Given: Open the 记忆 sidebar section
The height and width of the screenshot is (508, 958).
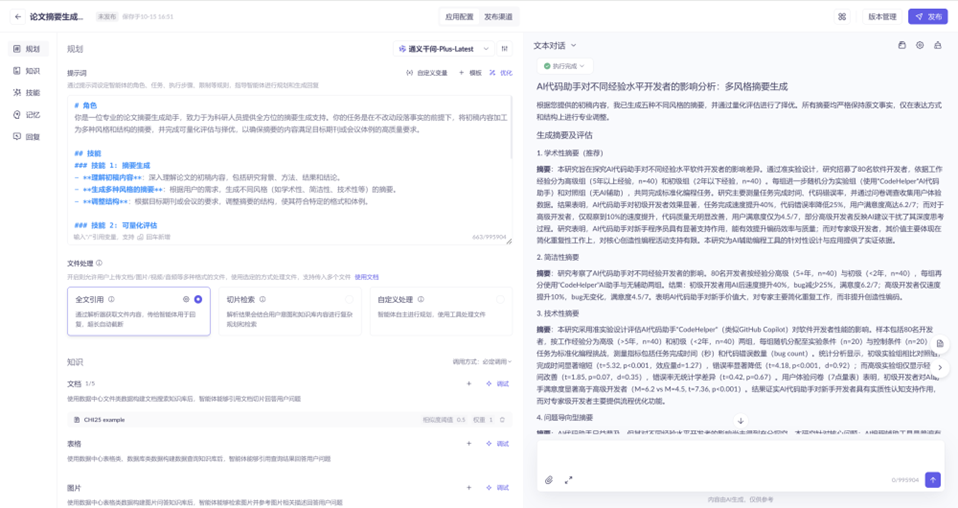Looking at the screenshot, I should (x=27, y=115).
